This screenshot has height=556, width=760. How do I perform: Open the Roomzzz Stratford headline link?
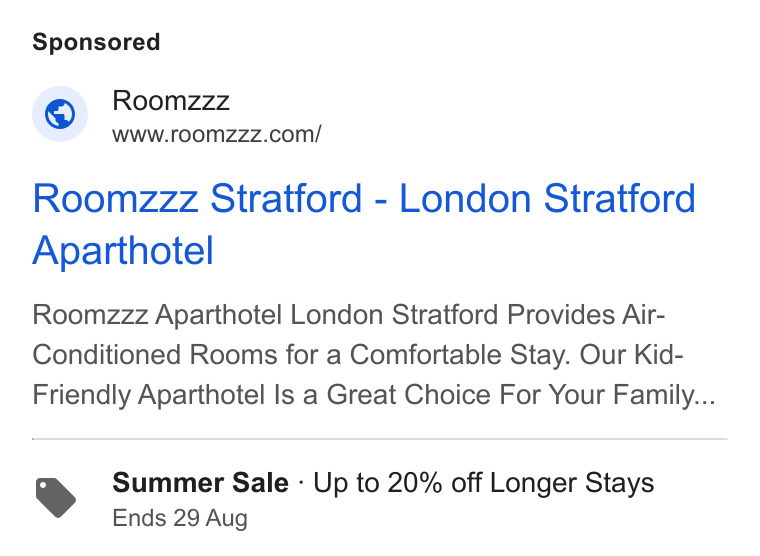click(364, 224)
